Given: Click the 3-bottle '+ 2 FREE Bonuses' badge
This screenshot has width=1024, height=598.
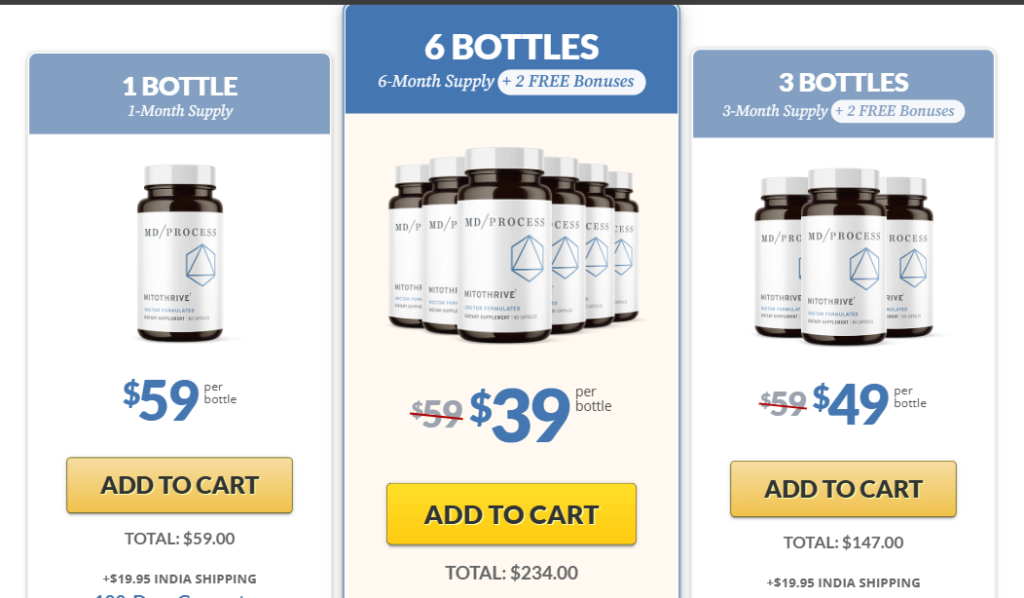Looking at the screenshot, I should pyautogui.click(x=898, y=111).
